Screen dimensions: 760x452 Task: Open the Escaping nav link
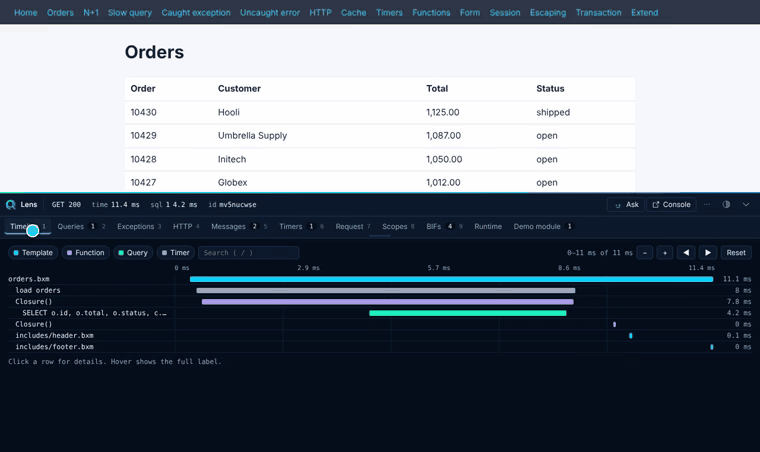click(548, 13)
